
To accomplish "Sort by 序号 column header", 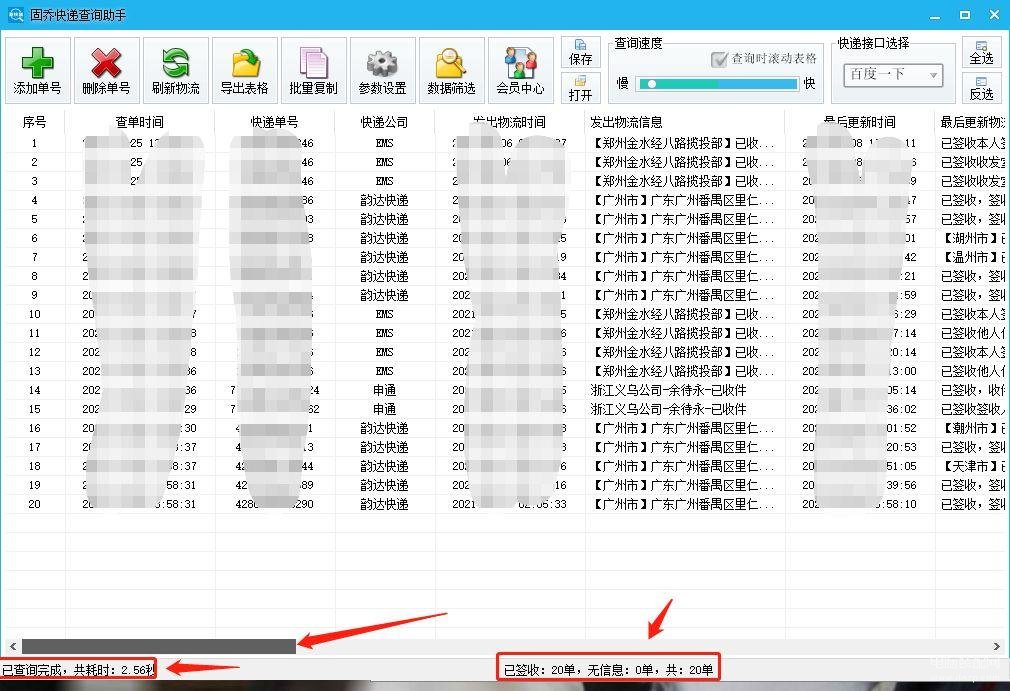I will tap(34, 122).
